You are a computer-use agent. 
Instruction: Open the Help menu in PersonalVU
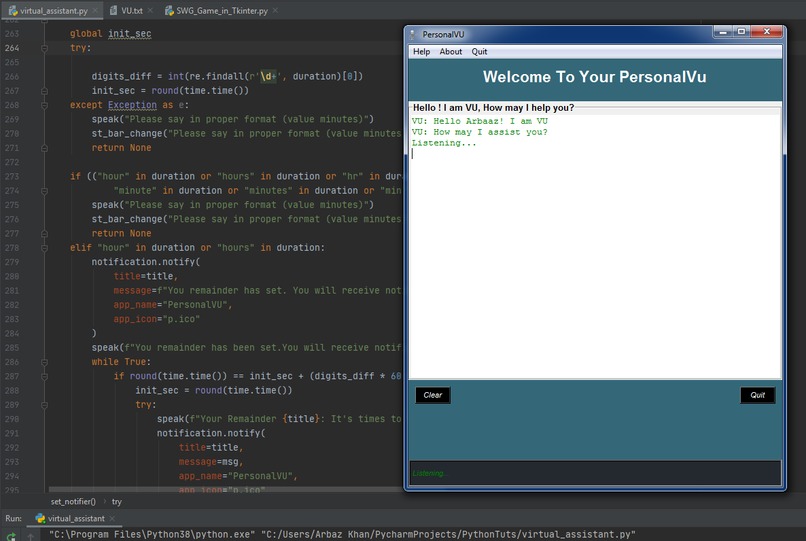(x=421, y=51)
